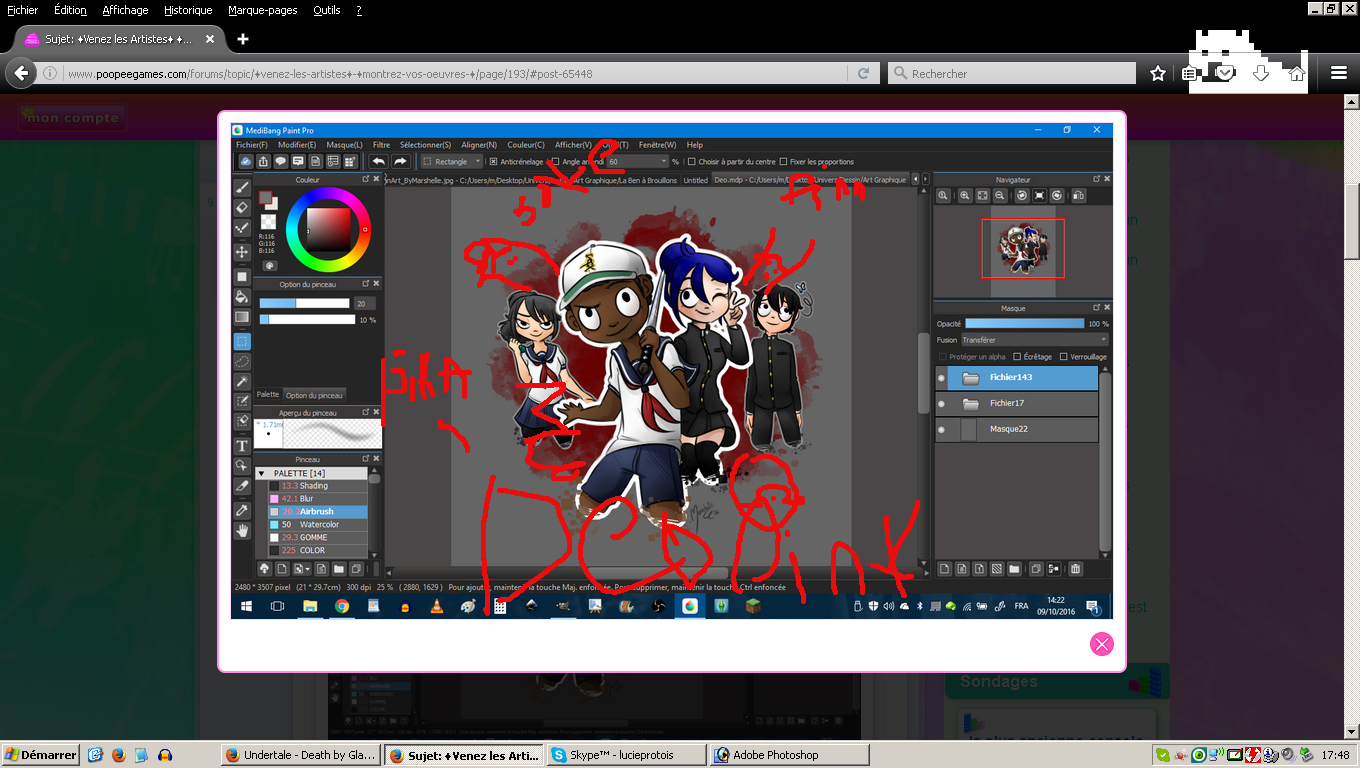Choose the Gradient tool in MediBang
This screenshot has width=1360, height=768.
[x=242, y=317]
